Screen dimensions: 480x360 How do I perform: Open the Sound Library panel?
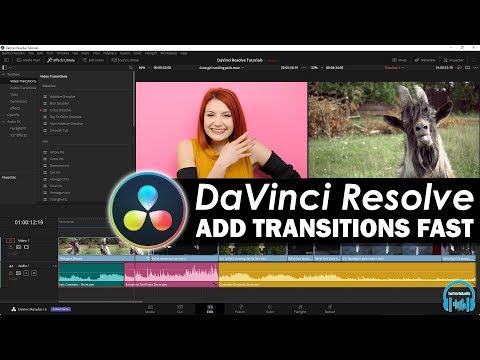click(x=125, y=60)
